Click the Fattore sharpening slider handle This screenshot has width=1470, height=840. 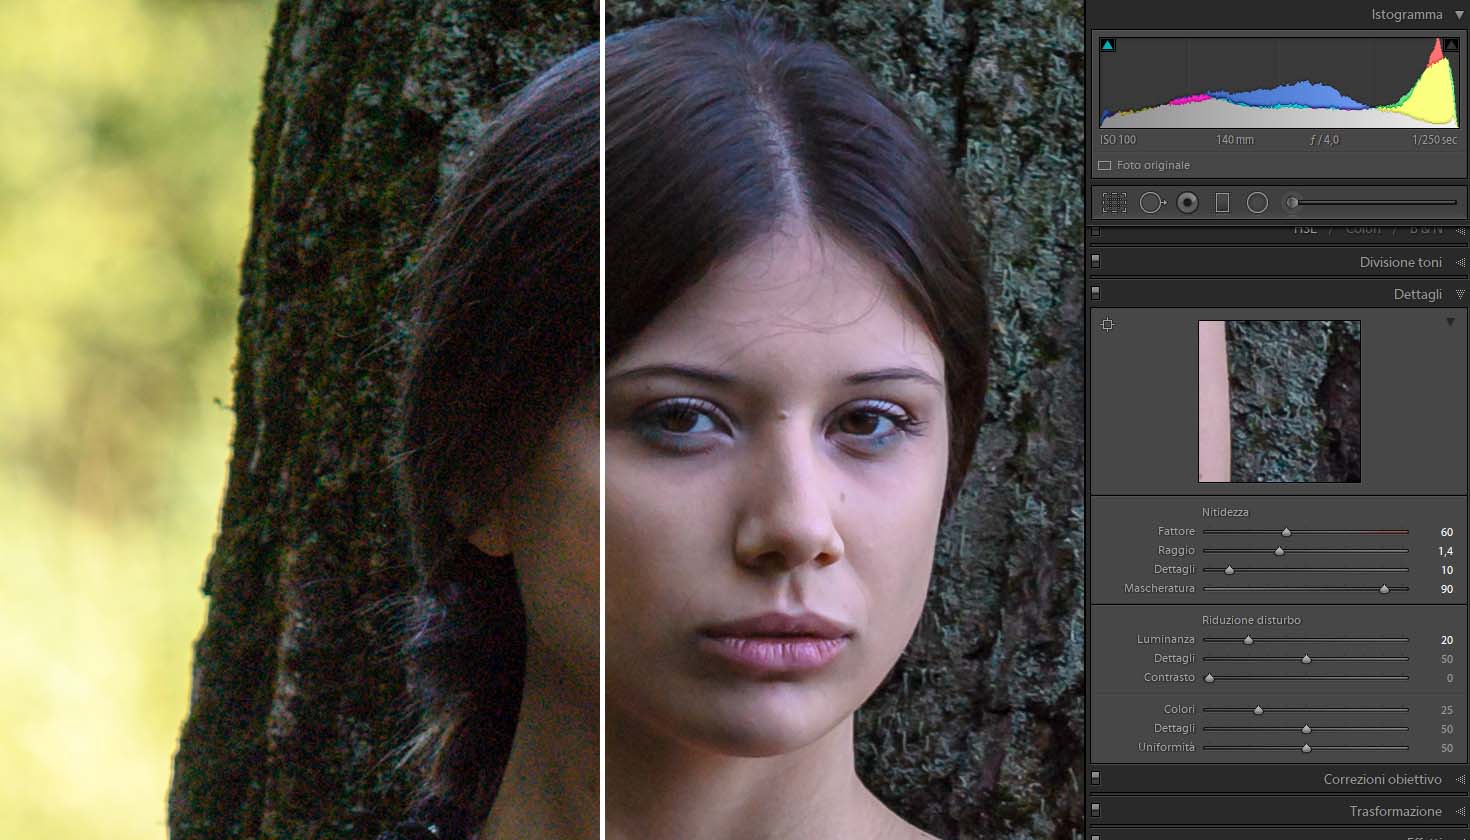[x=1286, y=532]
